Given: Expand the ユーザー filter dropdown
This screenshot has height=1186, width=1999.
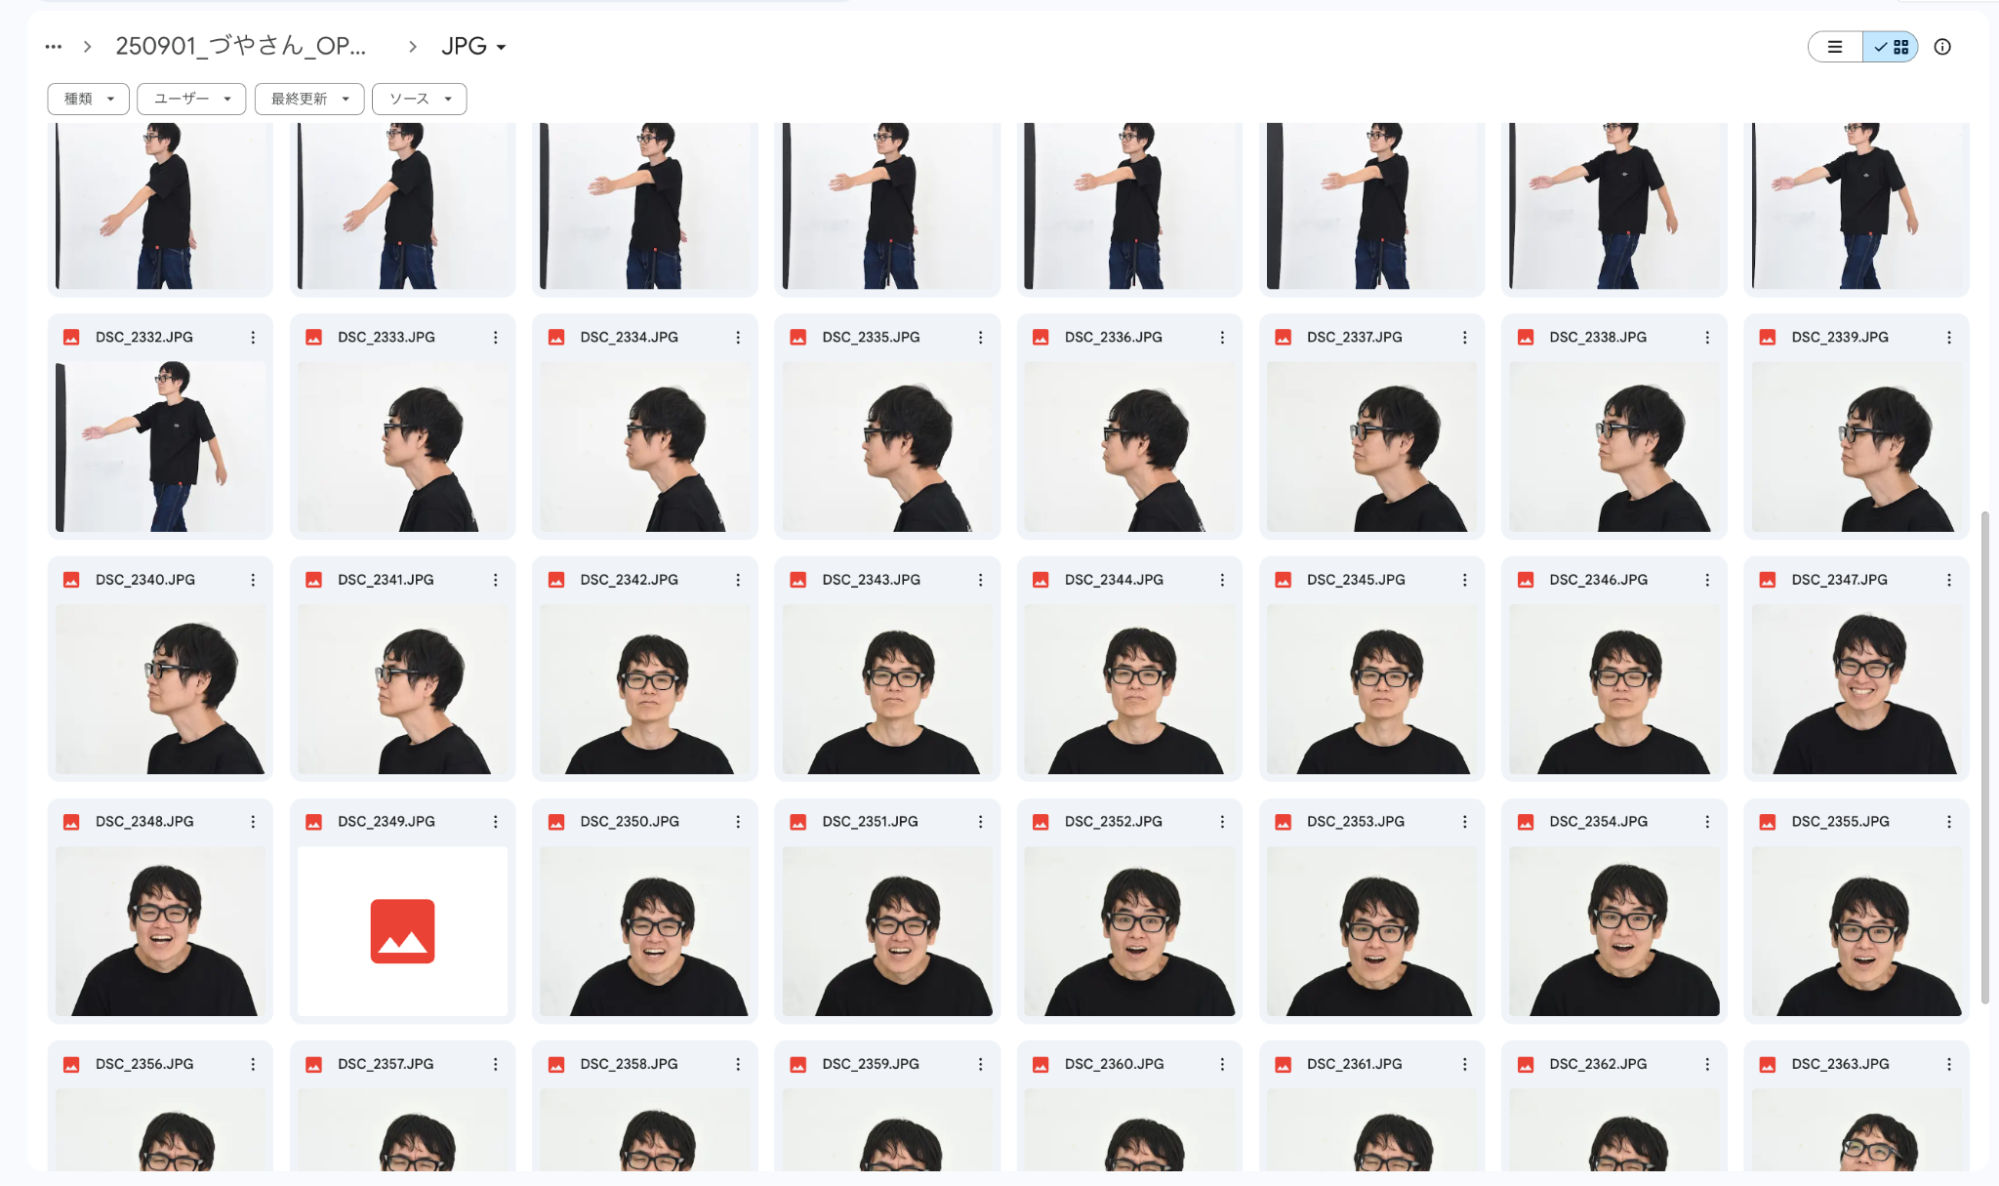Looking at the screenshot, I should tap(191, 99).
